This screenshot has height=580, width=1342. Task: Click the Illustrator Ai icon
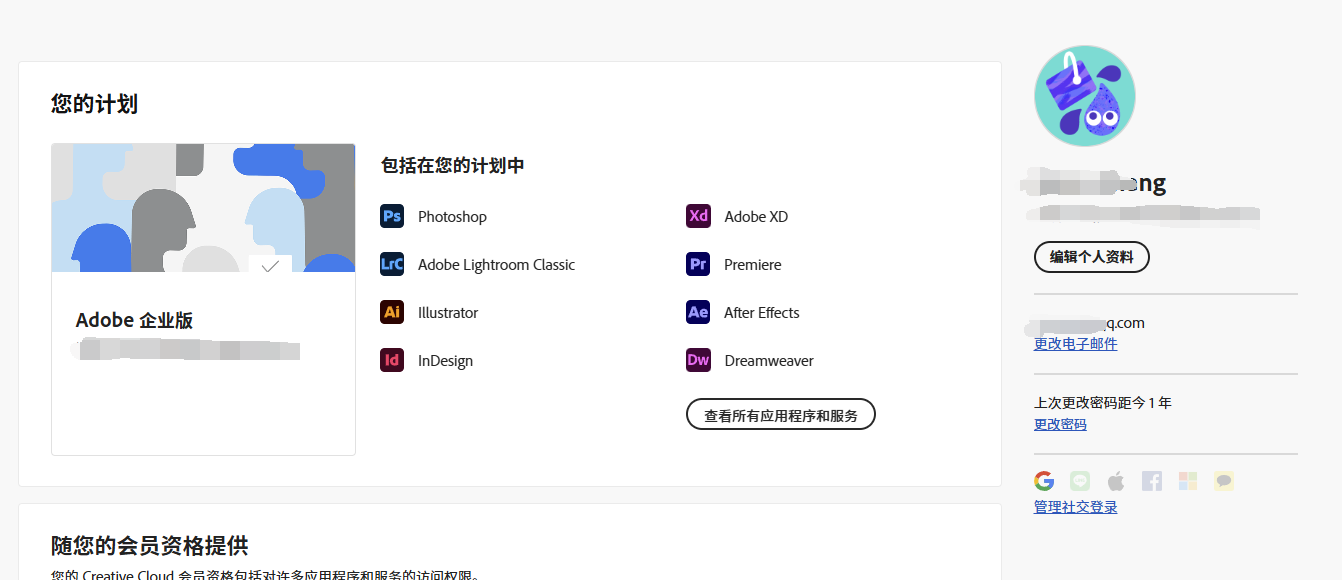[x=392, y=312]
